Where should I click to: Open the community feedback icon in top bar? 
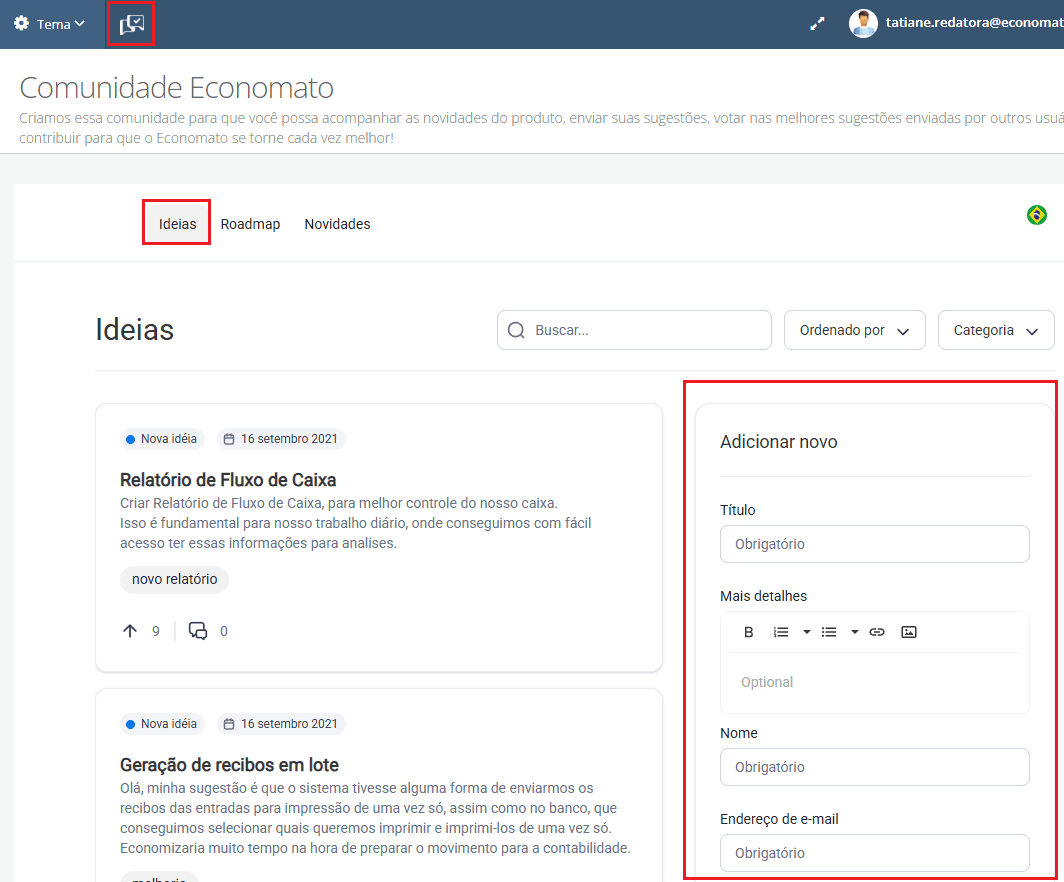tap(131, 24)
